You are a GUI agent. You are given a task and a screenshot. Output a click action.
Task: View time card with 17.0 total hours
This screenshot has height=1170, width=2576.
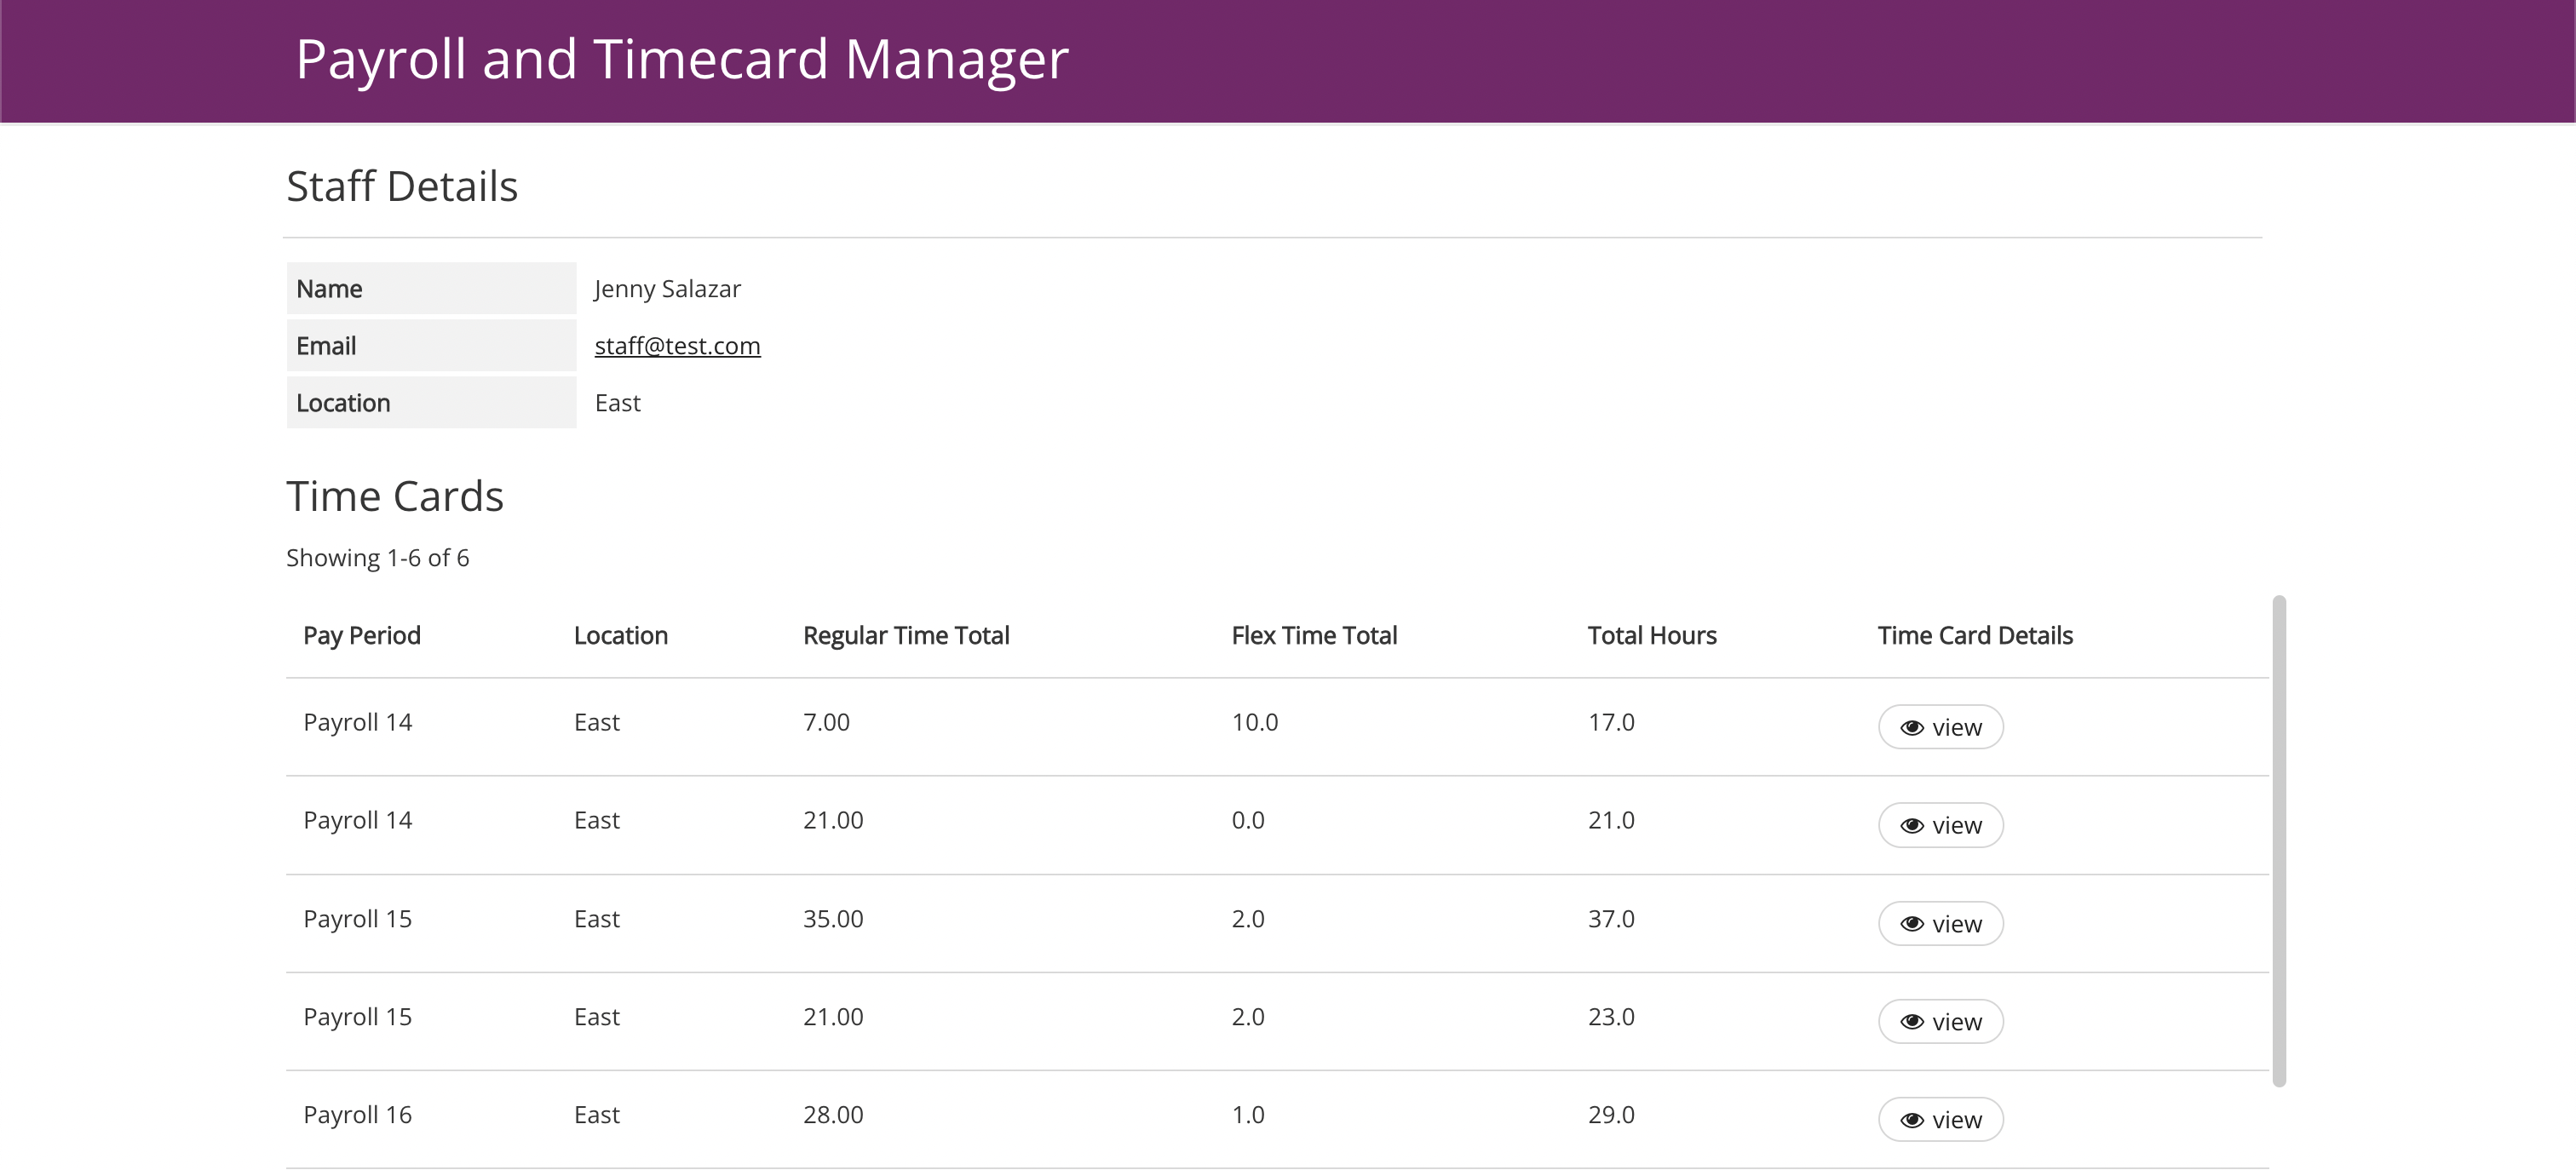(x=1940, y=727)
